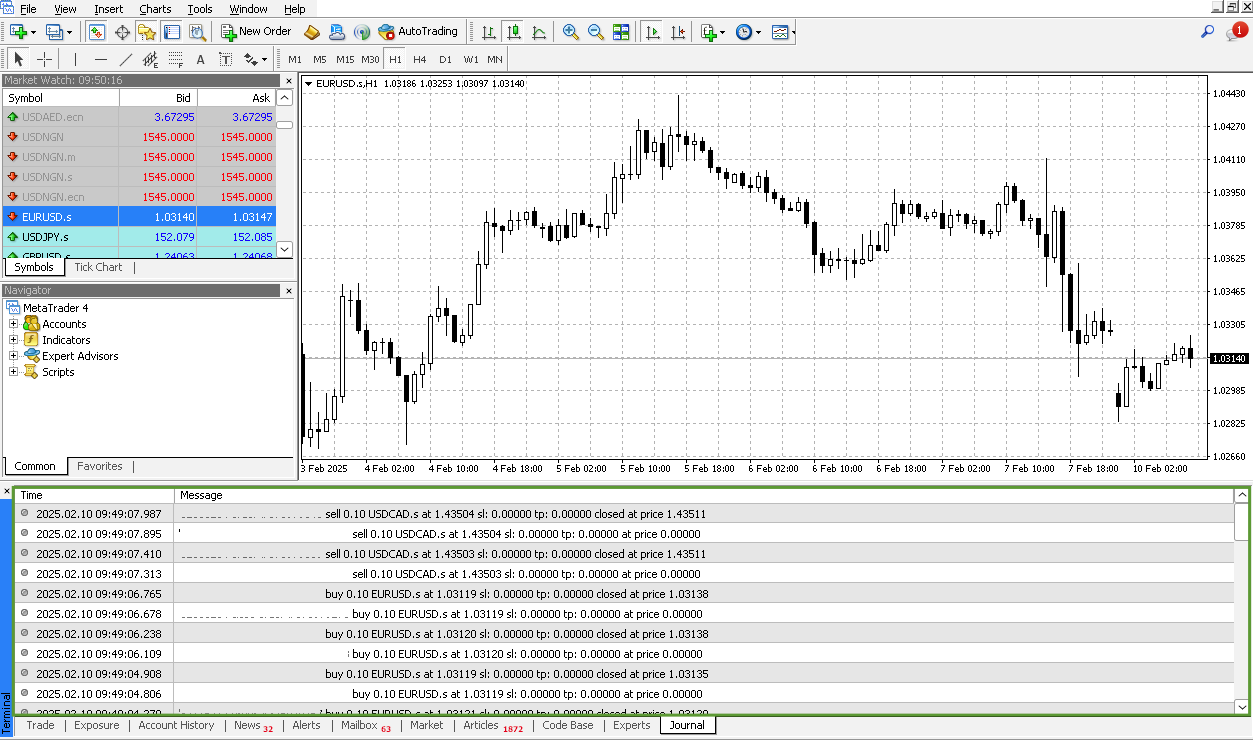Toggle AutoTrading on the toolbar
The width and height of the screenshot is (1253, 740).
tap(418, 32)
